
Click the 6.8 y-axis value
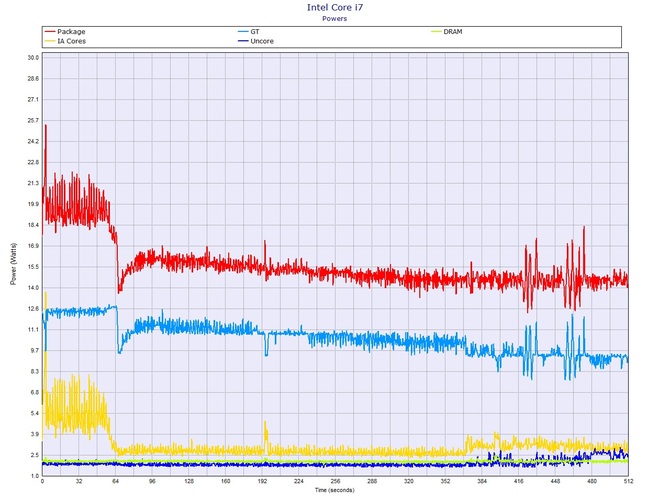click(x=34, y=393)
